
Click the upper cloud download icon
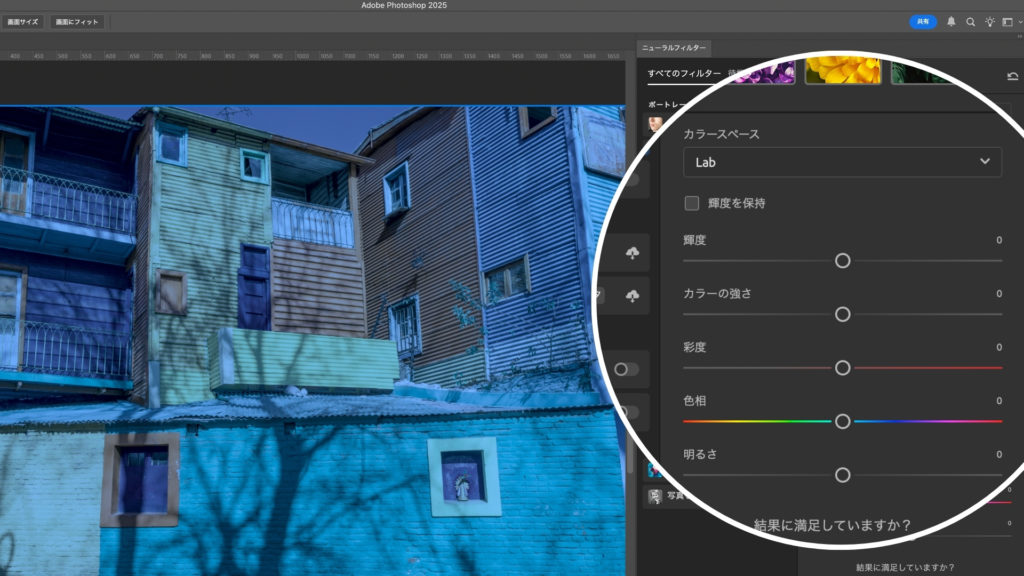pyautogui.click(x=632, y=253)
